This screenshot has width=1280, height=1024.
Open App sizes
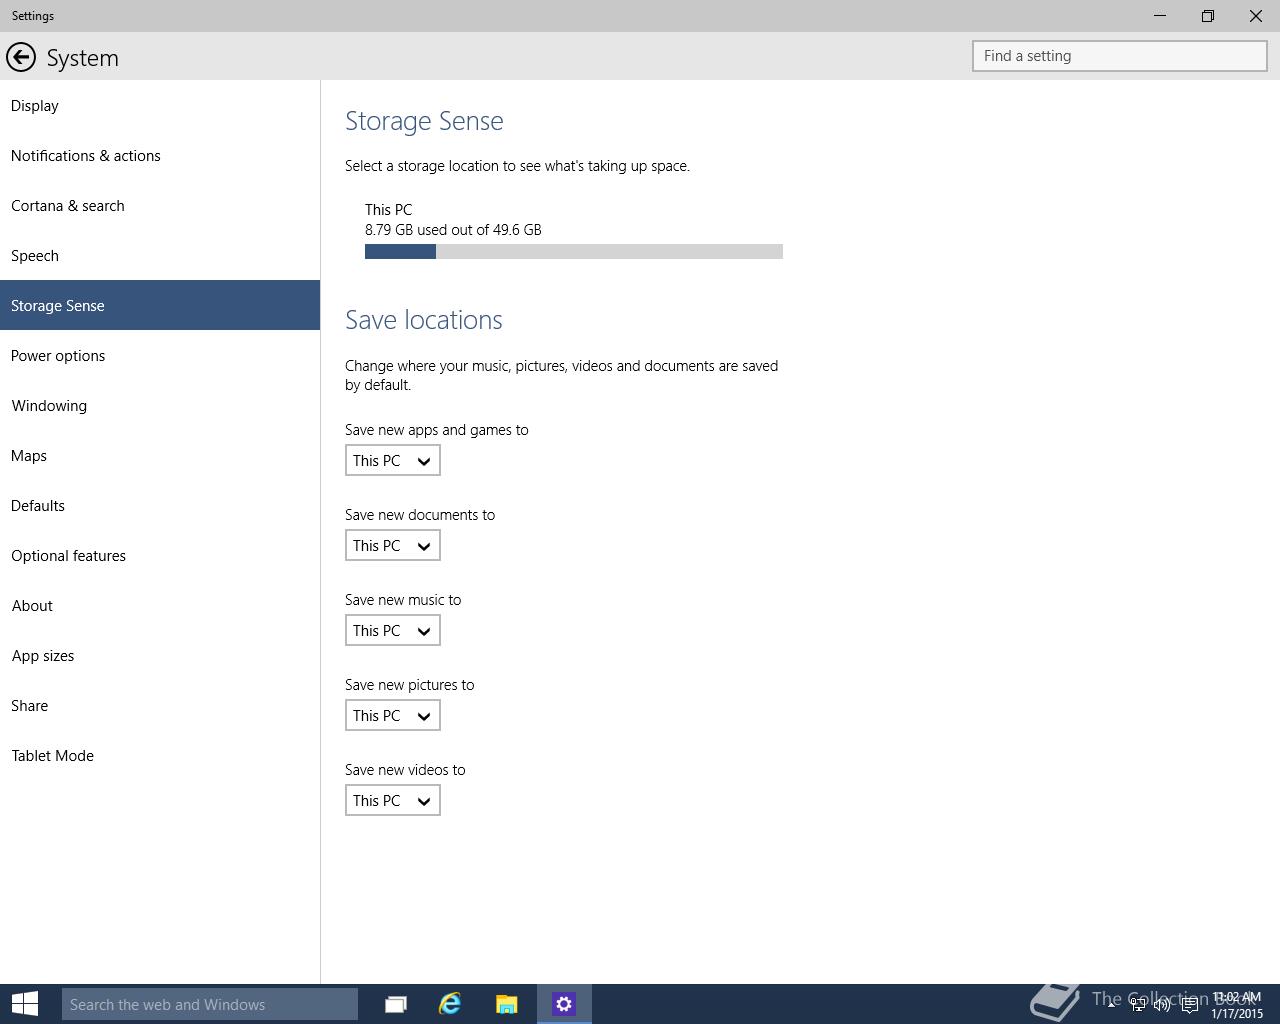tap(160, 655)
